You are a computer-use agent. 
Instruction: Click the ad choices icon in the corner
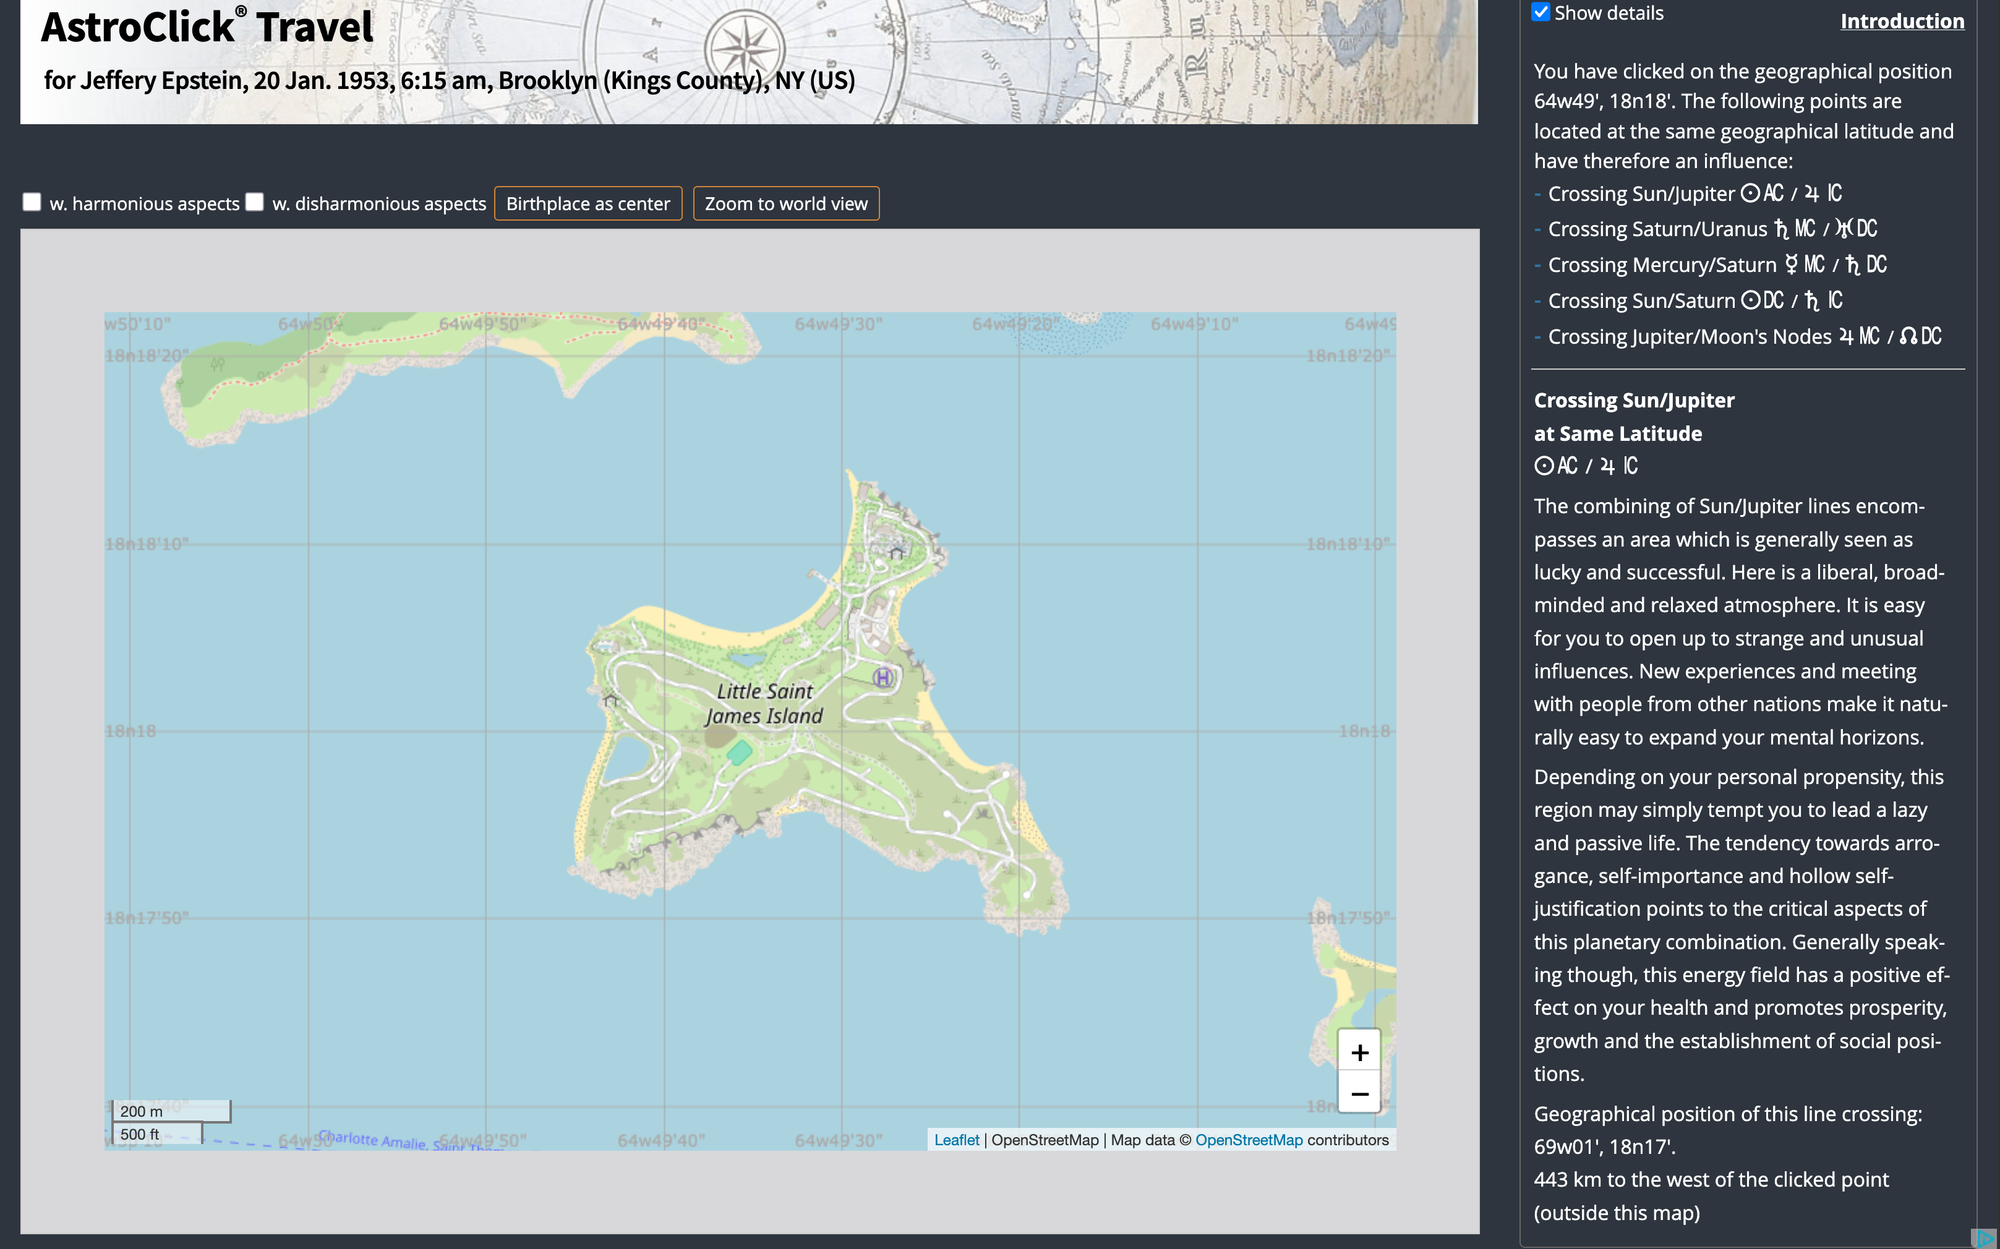tap(1985, 1238)
